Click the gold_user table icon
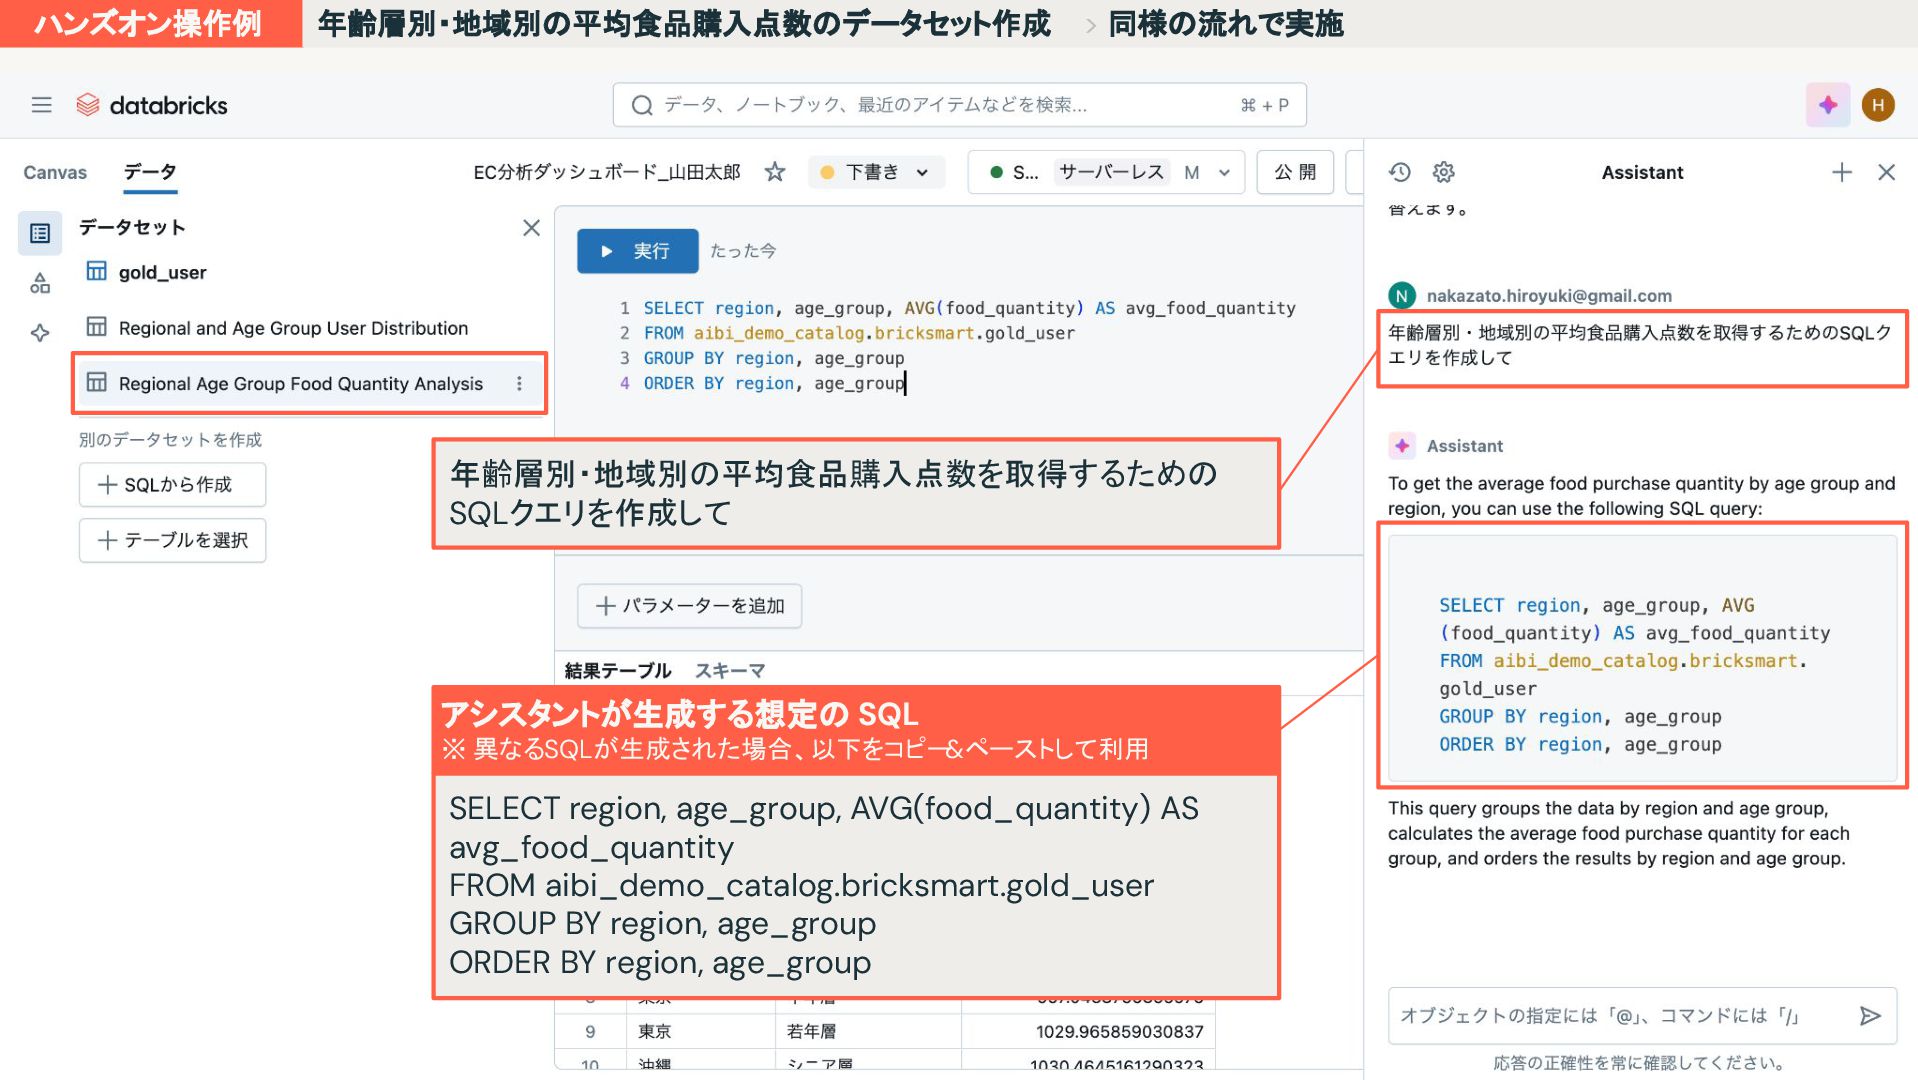 point(96,271)
